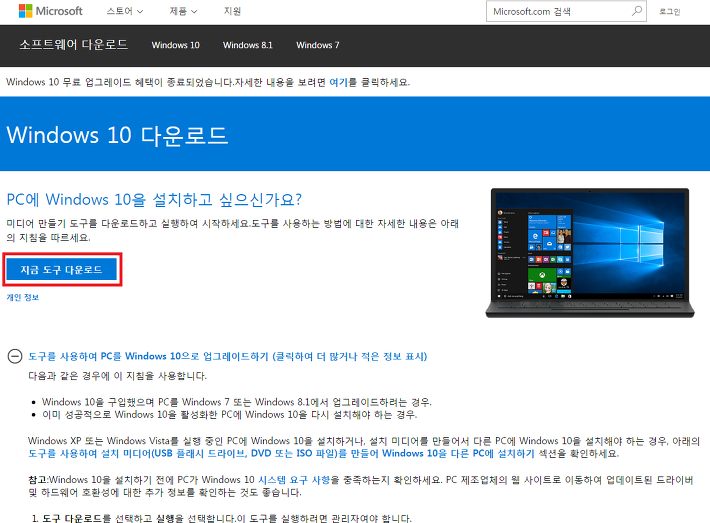
Task: Click the PC에 Windows 10을 설치하고 싶으신가요? heading
Action: pyautogui.click(x=154, y=199)
